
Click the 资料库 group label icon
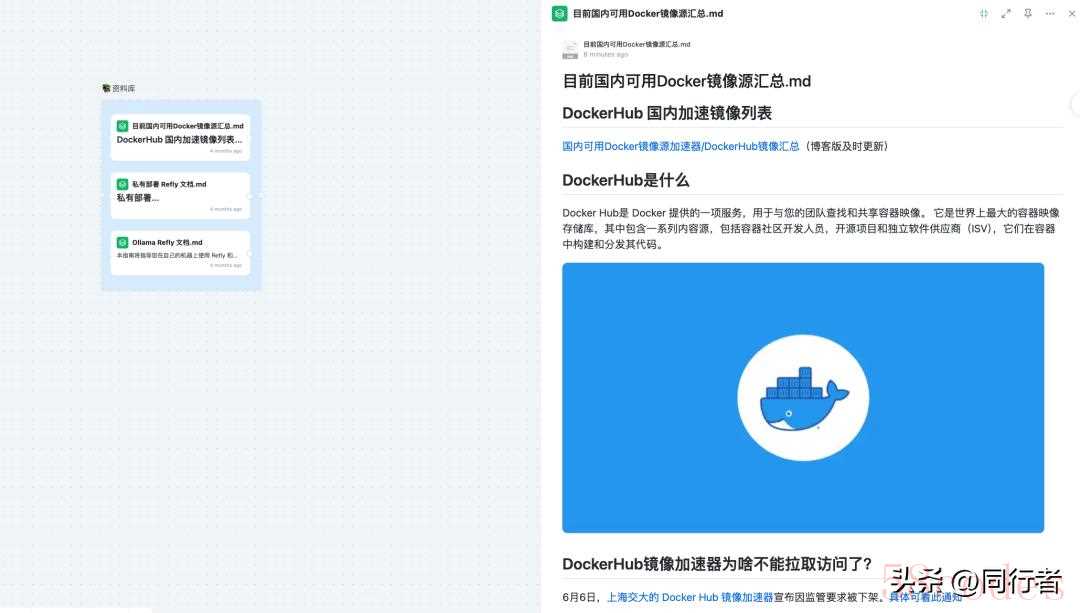click(x=106, y=88)
